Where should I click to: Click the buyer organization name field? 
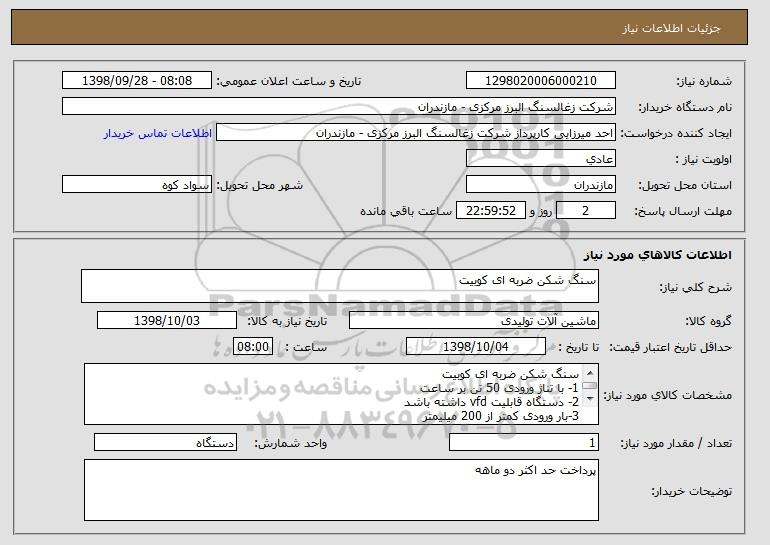pos(339,107)
